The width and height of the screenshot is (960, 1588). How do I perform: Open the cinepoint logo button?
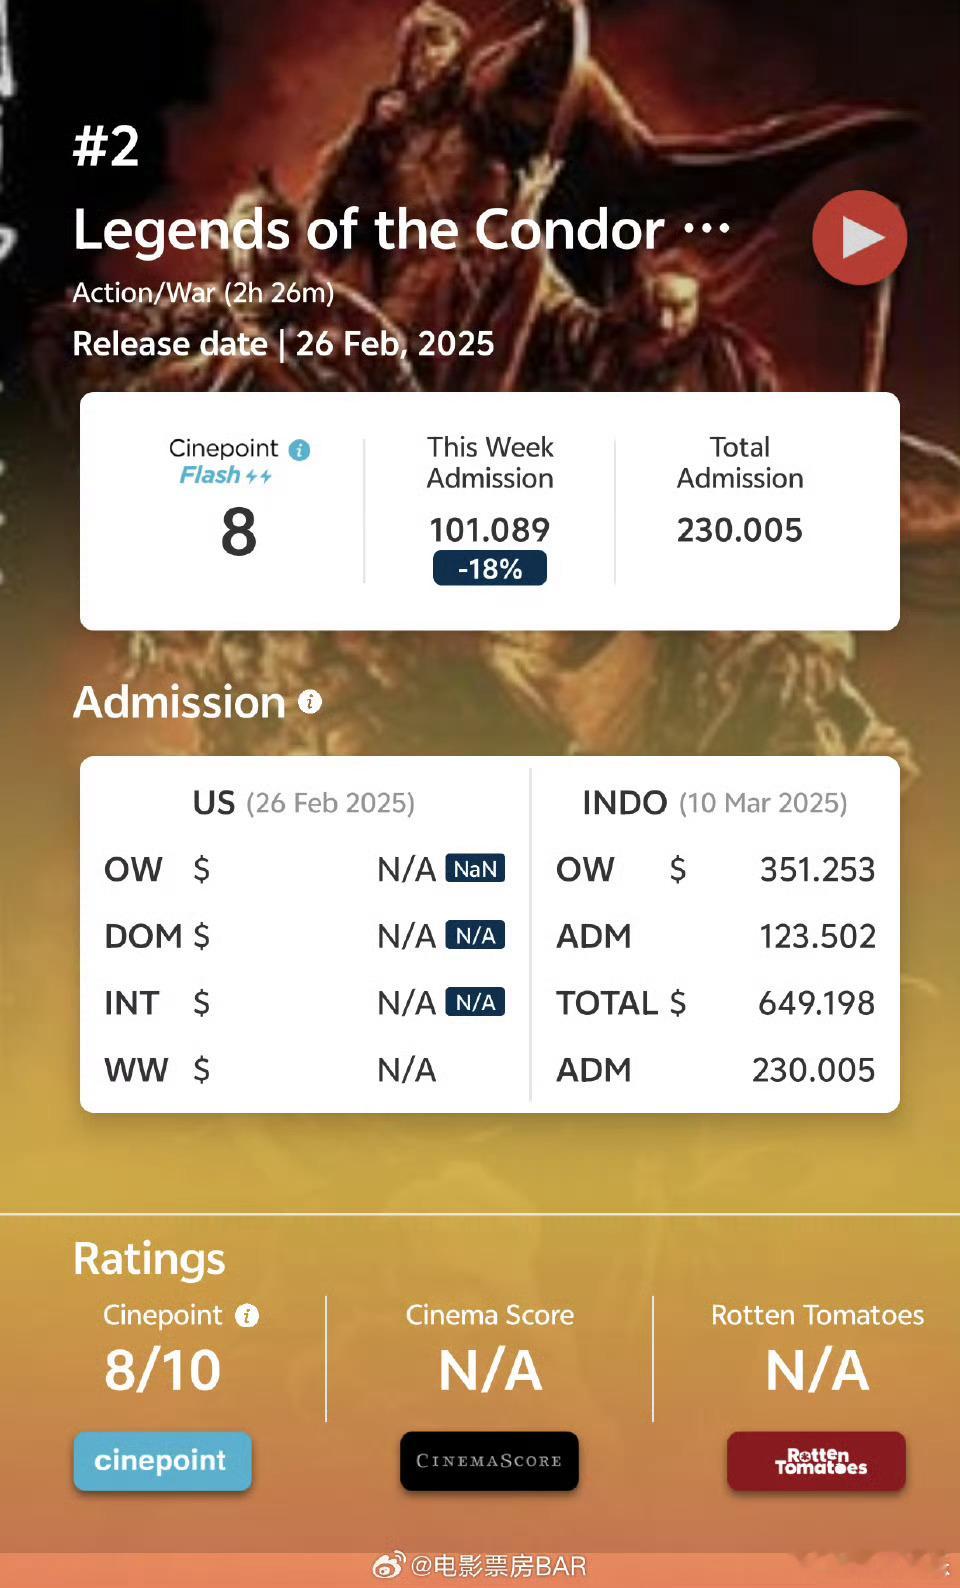point(162,1461)
